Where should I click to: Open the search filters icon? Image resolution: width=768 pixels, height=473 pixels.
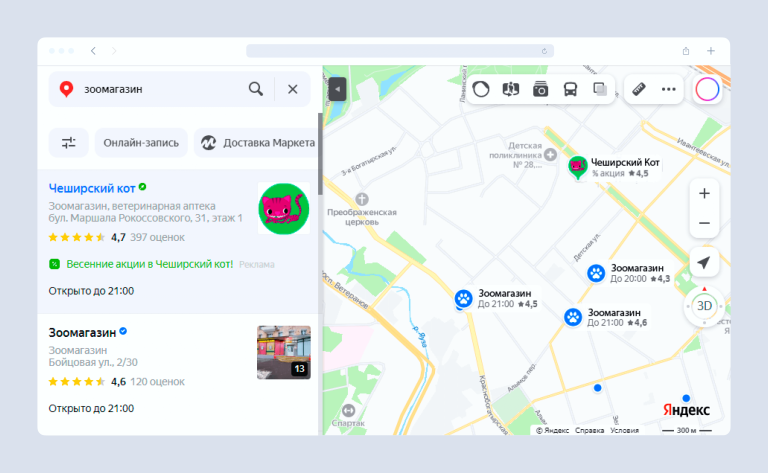(x=69, y=143)
